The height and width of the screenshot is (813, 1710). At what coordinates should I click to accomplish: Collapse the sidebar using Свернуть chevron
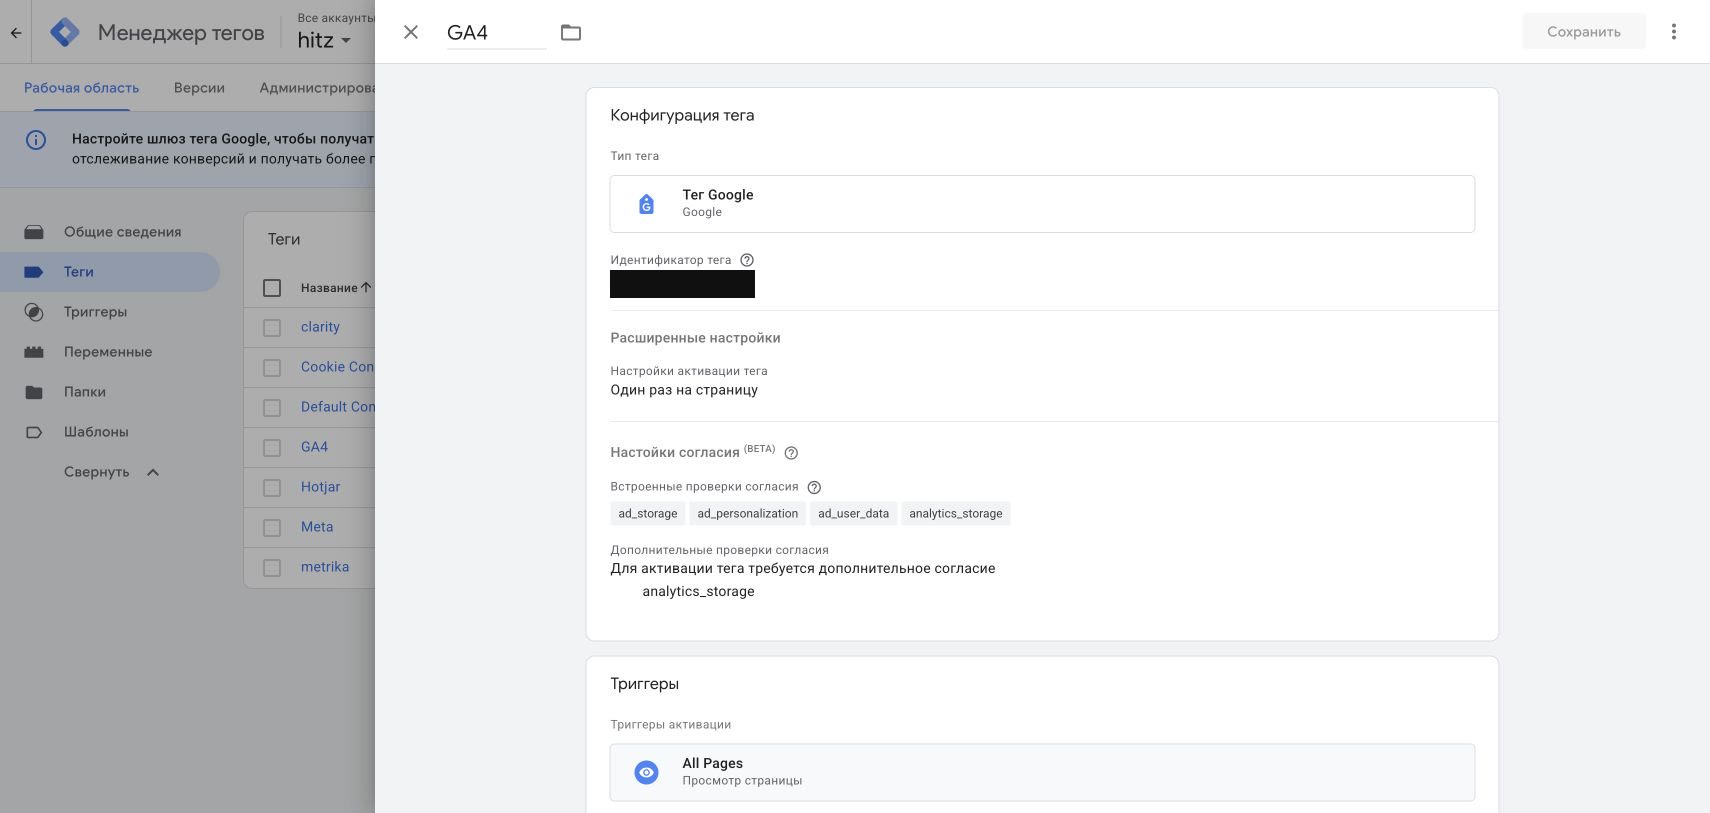(x=153, y=472)
